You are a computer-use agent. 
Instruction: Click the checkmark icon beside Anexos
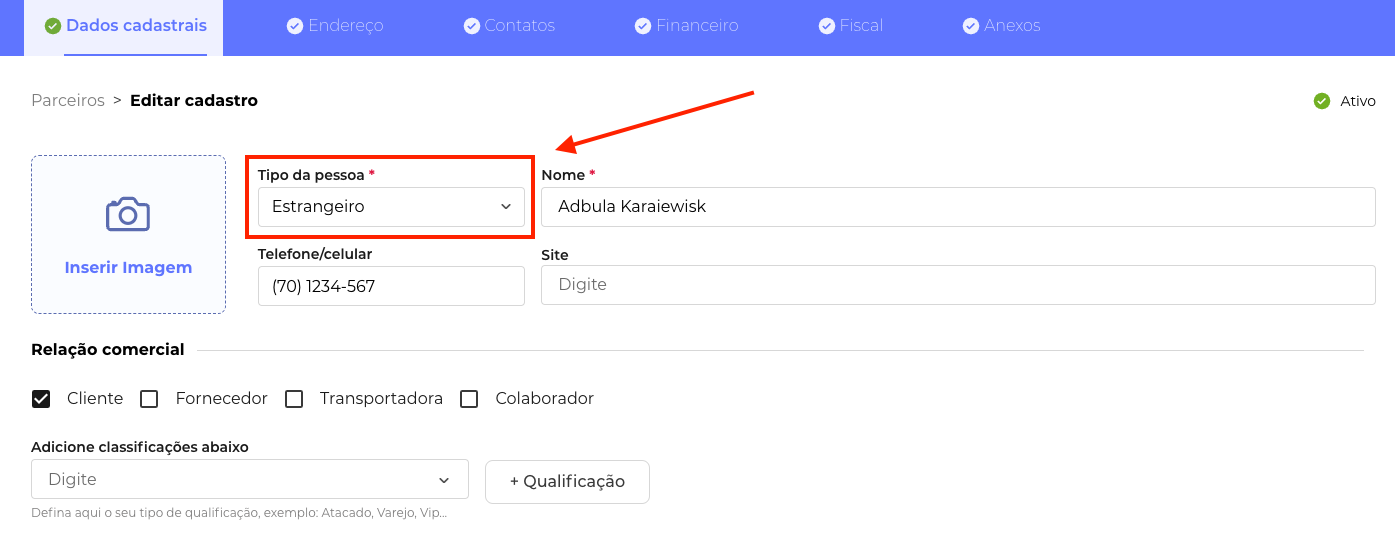971,26
